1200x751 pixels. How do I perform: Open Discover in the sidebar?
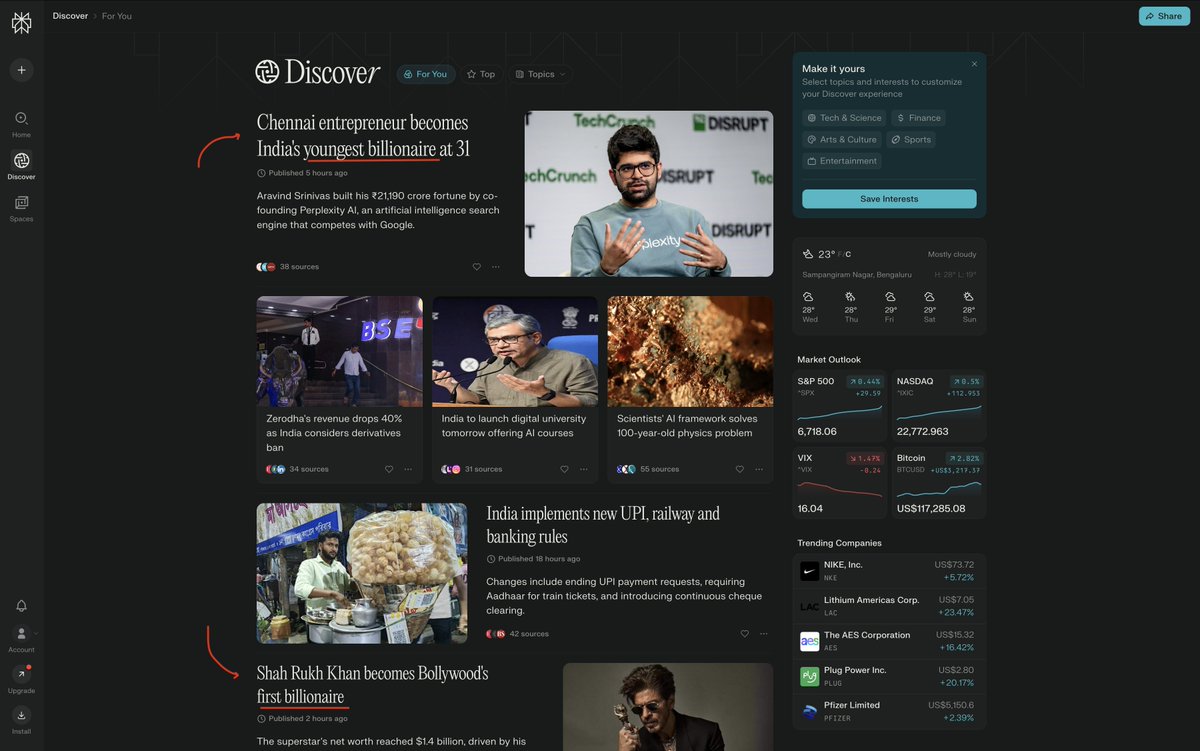tap(21, 166)
